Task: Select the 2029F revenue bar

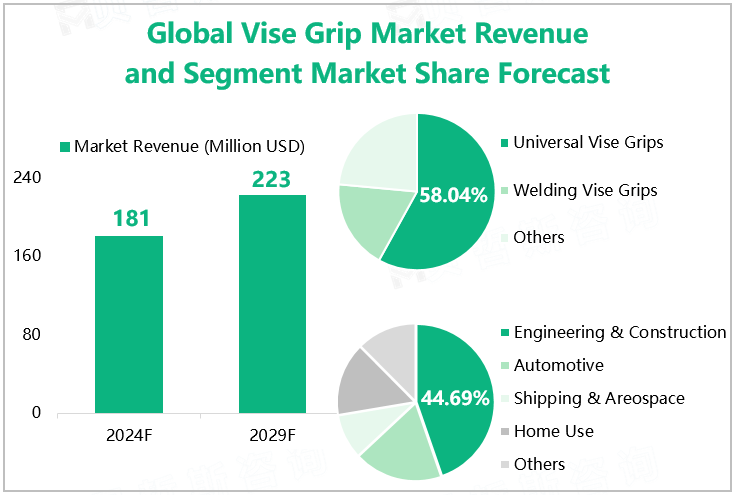Action: pos(273,304)
